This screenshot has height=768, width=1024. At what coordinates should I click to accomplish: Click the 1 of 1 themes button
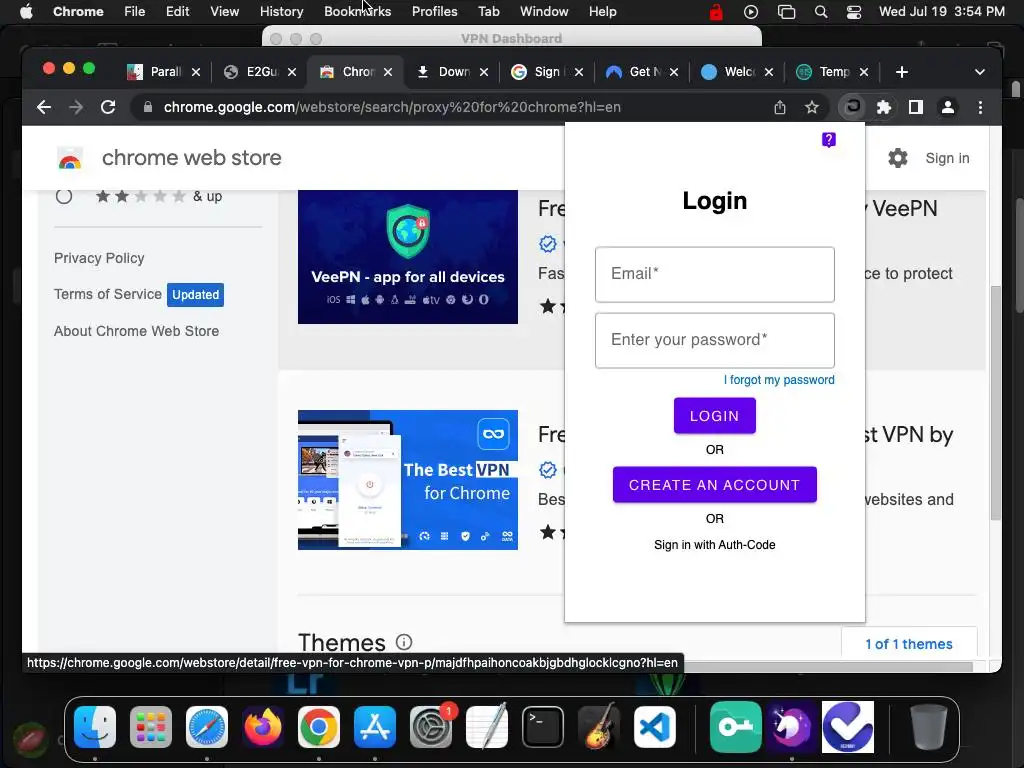coord(908,644)
